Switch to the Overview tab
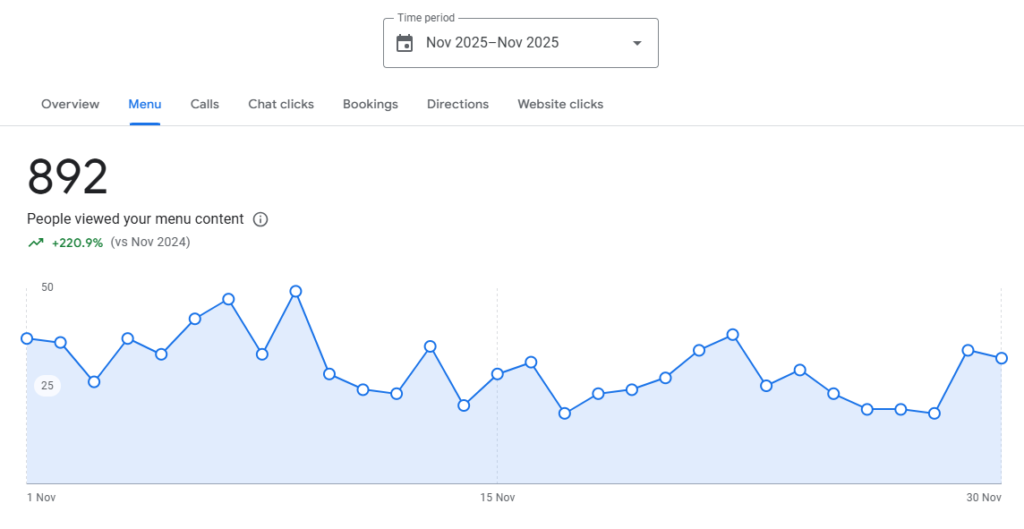Image resolution: width=1024 pixels, height=529 pixels. (x=71, y=104)
